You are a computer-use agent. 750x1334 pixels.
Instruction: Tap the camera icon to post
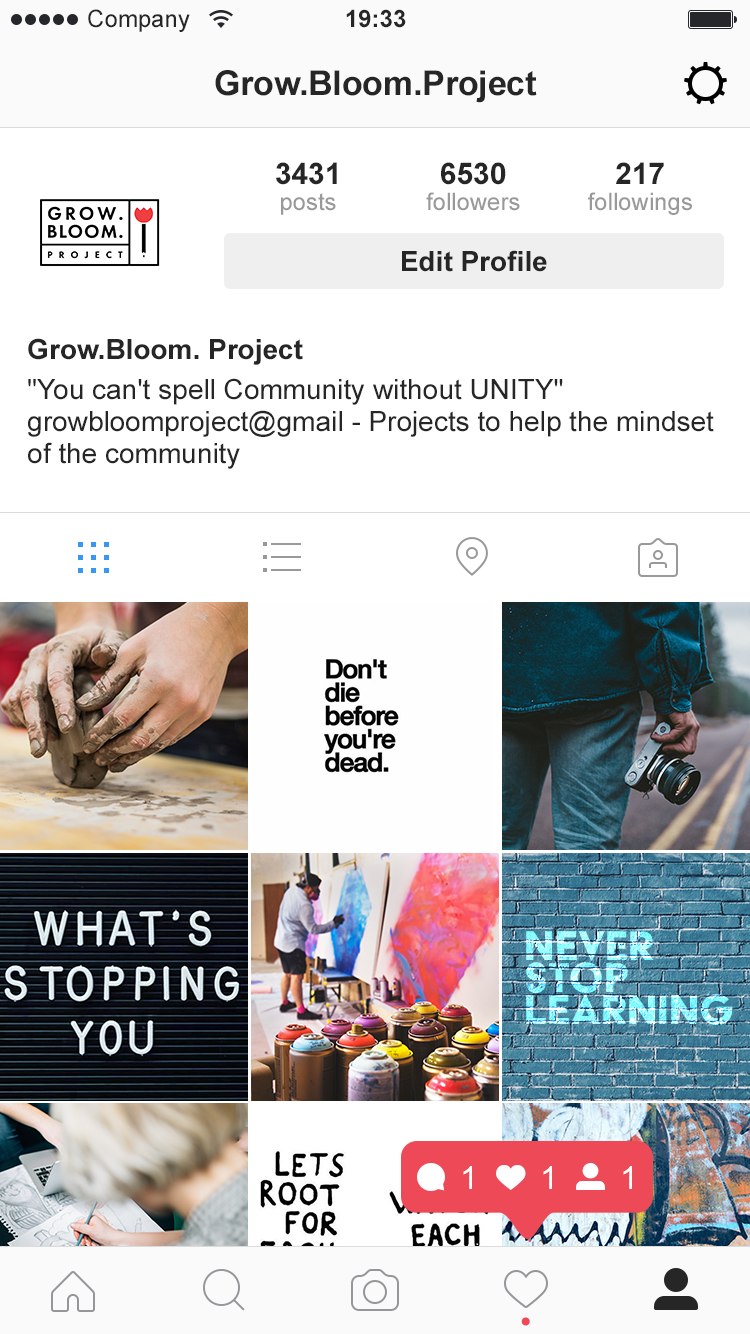pyautogui.click(x=375, y=1291)
